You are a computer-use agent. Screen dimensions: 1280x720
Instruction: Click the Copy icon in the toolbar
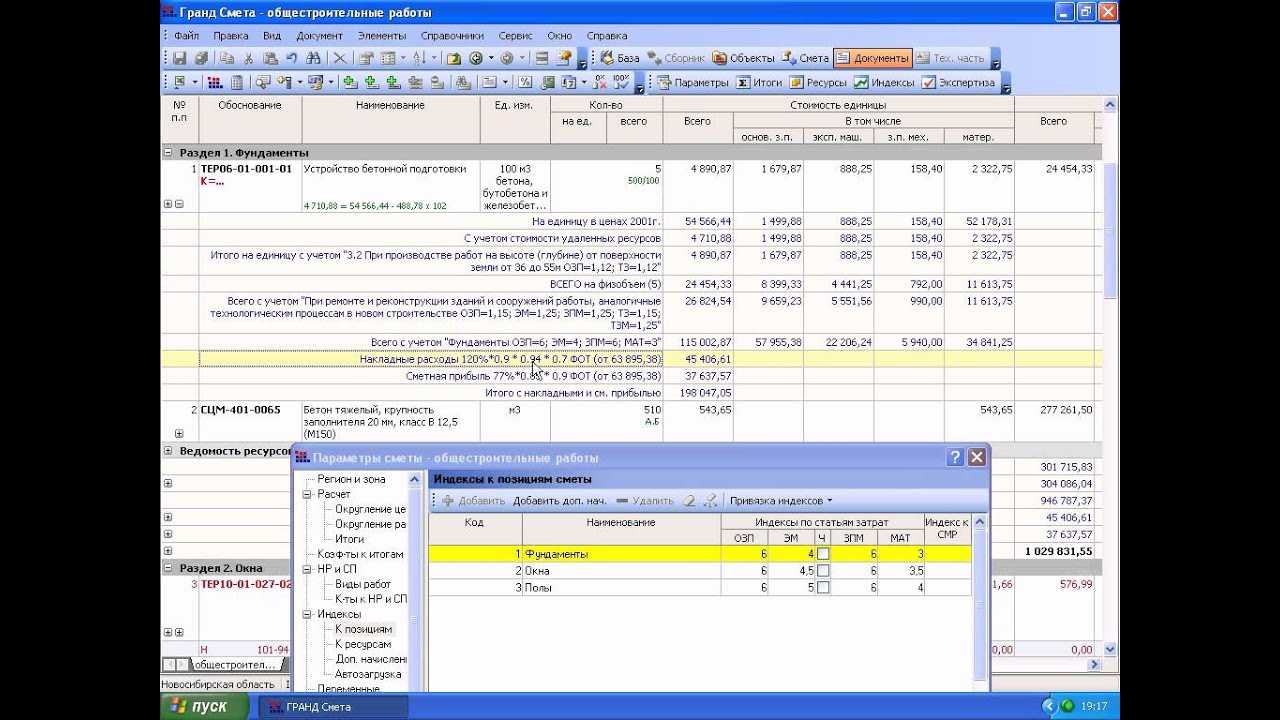(227, 58)
